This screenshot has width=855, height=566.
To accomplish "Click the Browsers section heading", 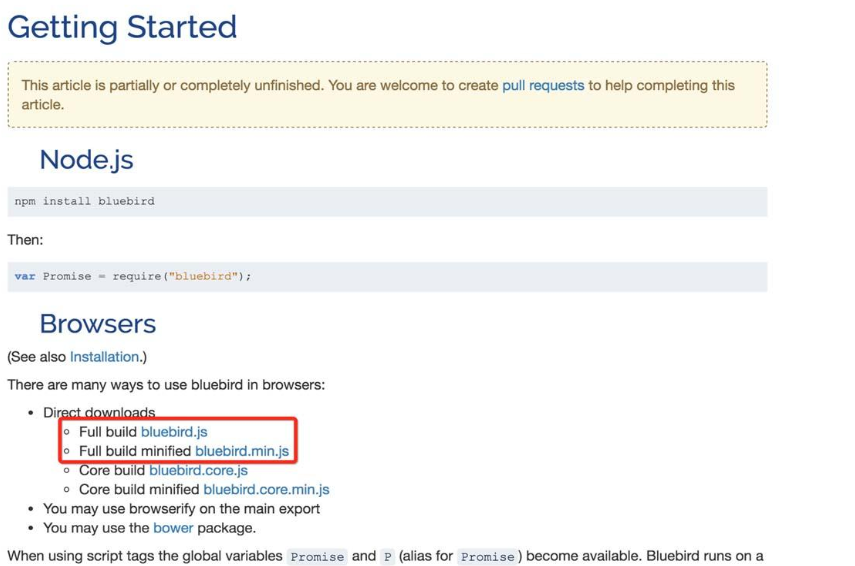I will click(x=98, y=324).
